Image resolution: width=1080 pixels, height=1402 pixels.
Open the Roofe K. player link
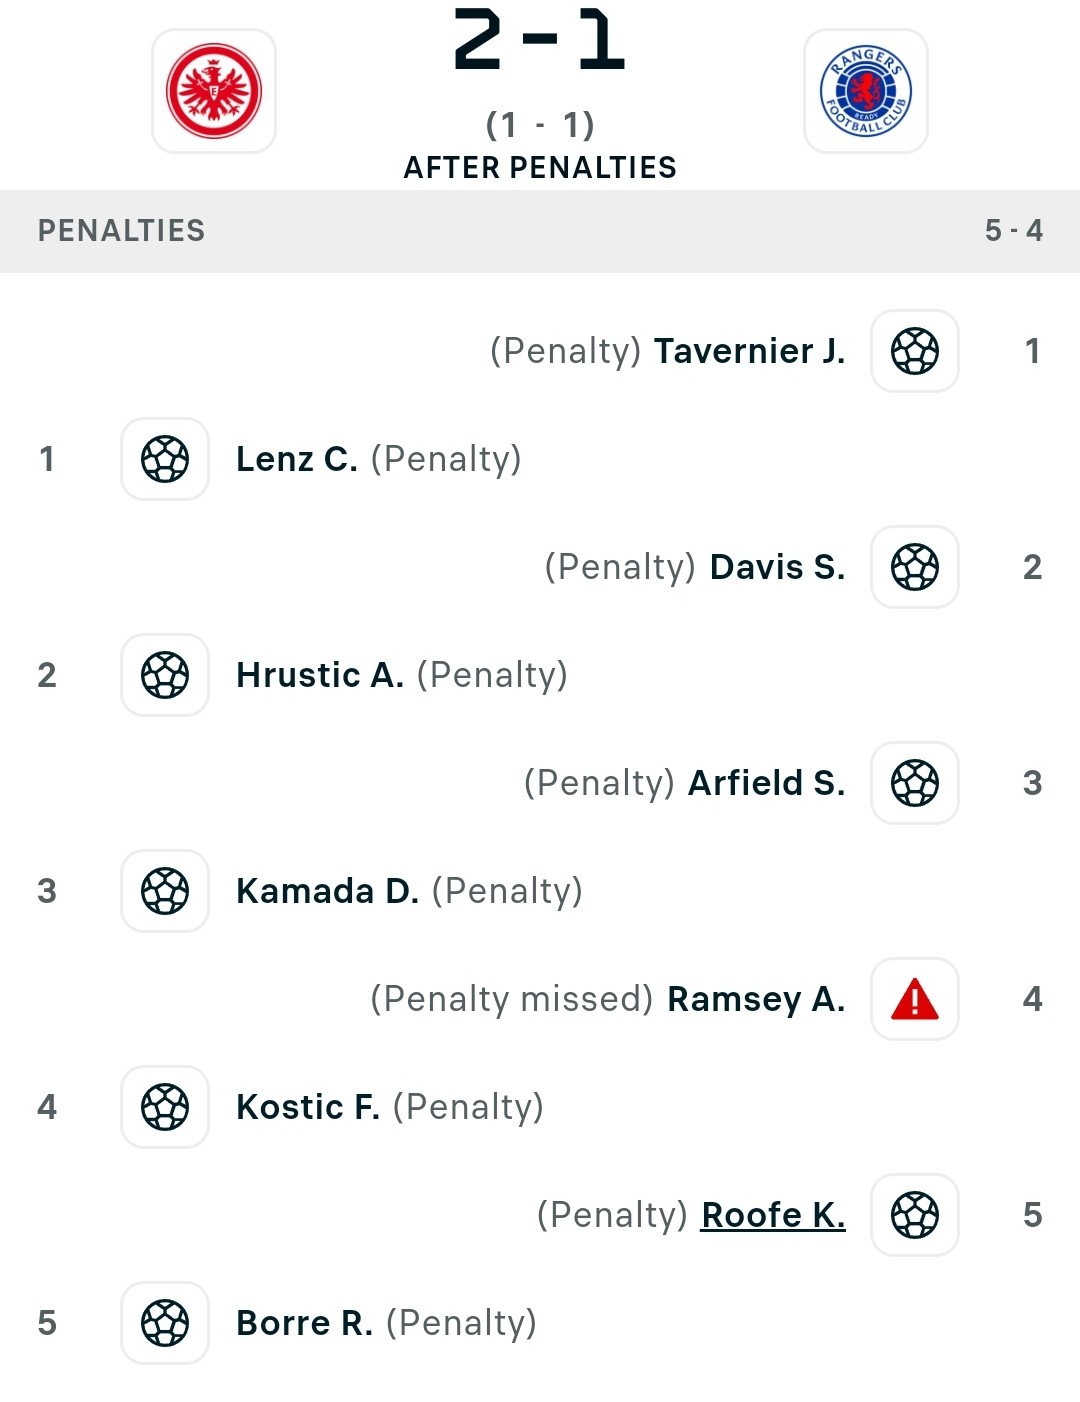[x=773, y=1215]
